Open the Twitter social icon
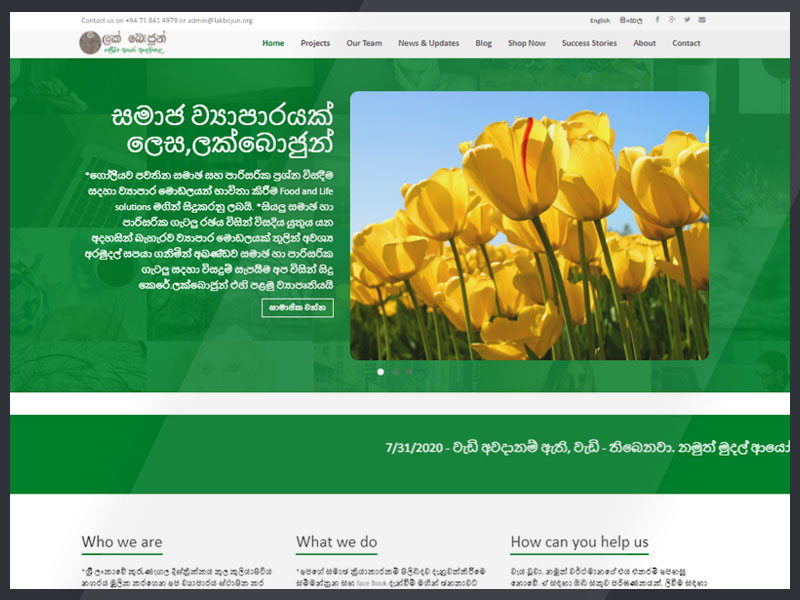800x600 pixels. [x=687, y=20]
